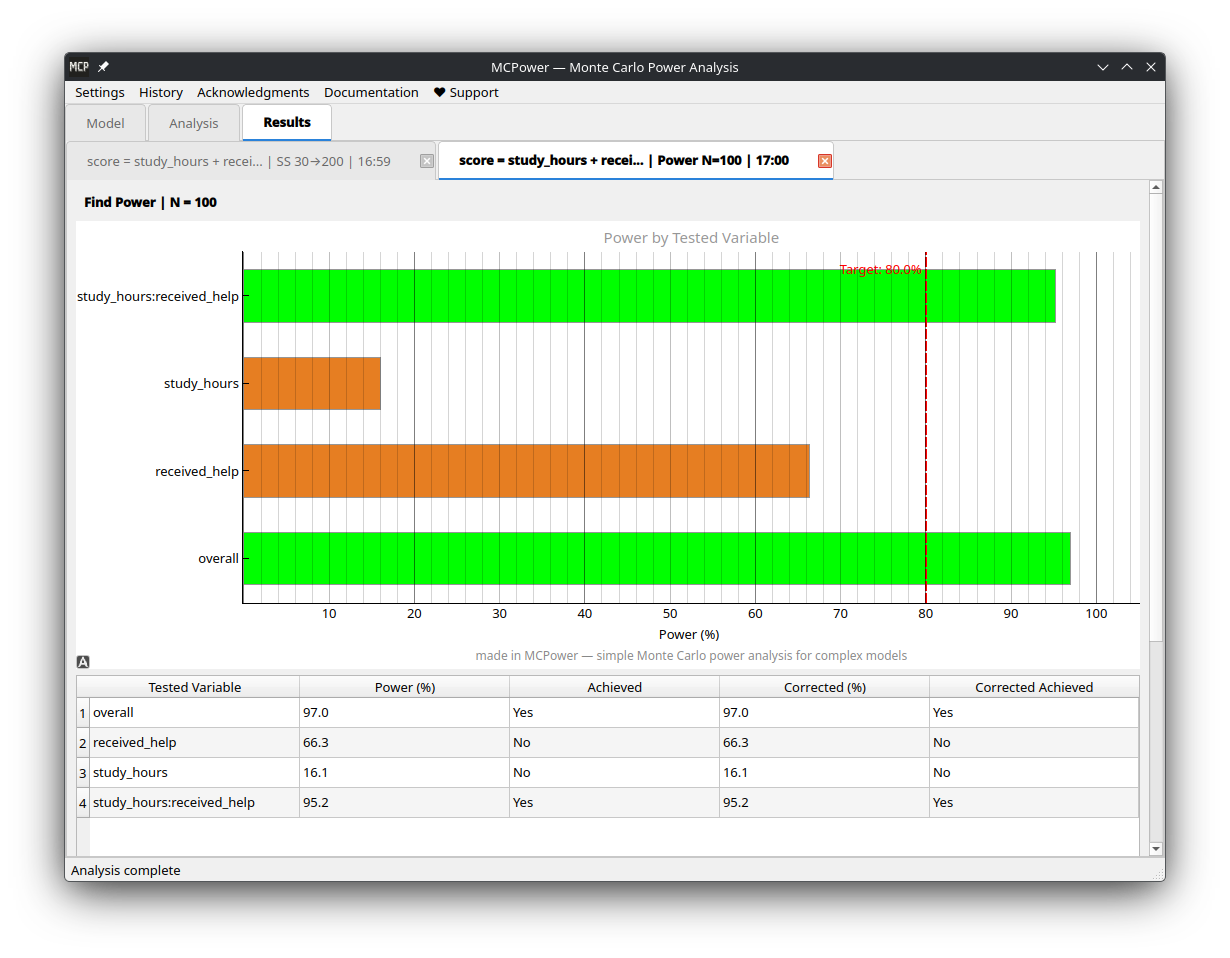
Task: Click the heart icon beside Support
Action: 438,92
